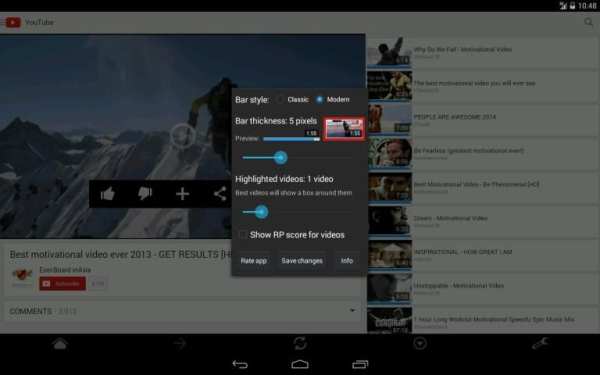The width and height of the screenshot is (600, 375).
Task: Tap the Android home button
Action: (x=300, y=364)
